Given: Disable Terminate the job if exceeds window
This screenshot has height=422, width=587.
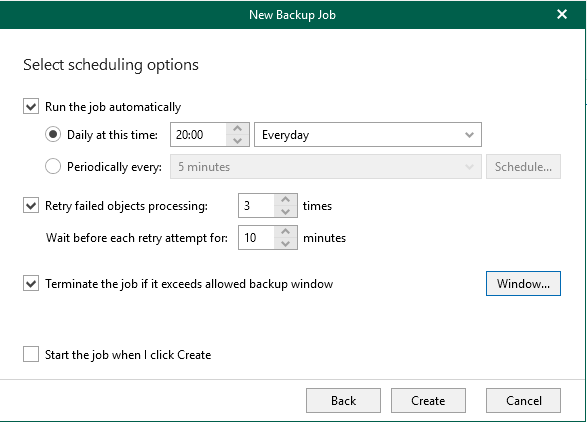Looking at the screenshot, I should click(31, 283).
